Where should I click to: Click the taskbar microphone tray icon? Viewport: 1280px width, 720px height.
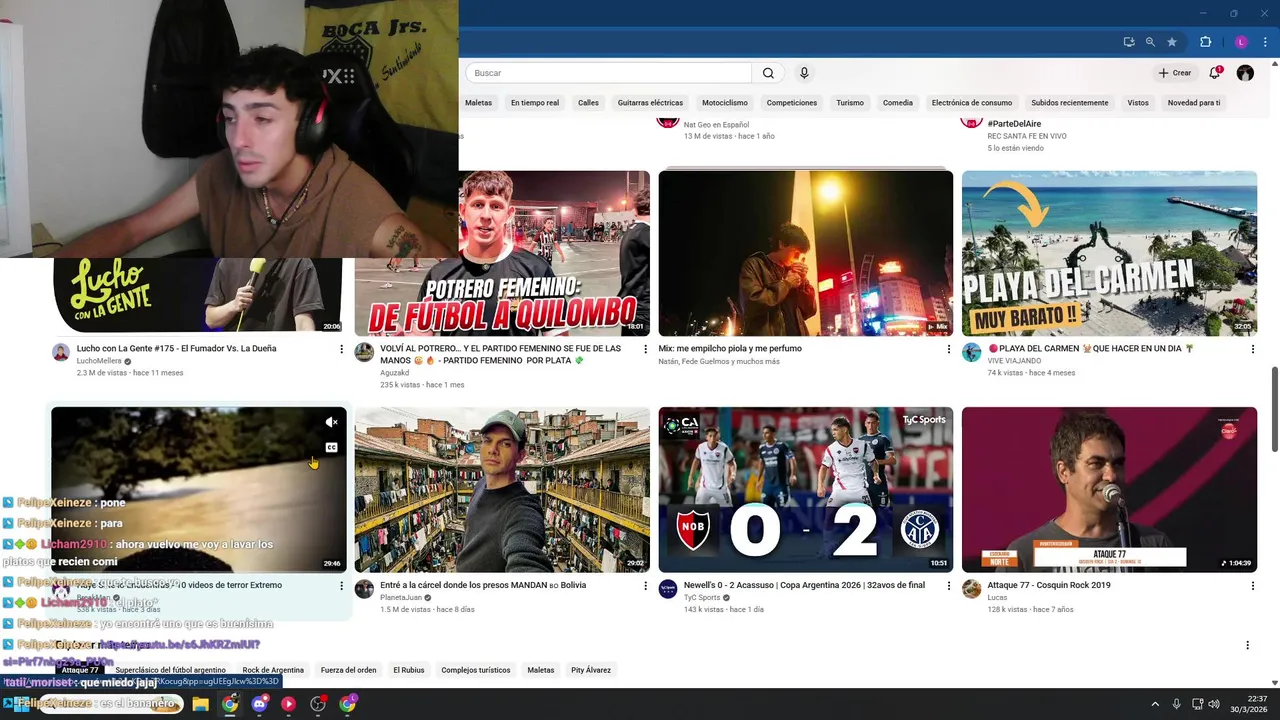(1176, 704)
